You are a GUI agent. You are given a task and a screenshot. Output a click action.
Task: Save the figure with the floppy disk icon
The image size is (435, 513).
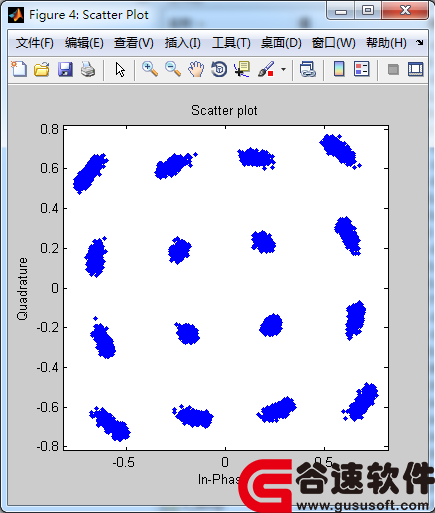(x=65, y=70)
